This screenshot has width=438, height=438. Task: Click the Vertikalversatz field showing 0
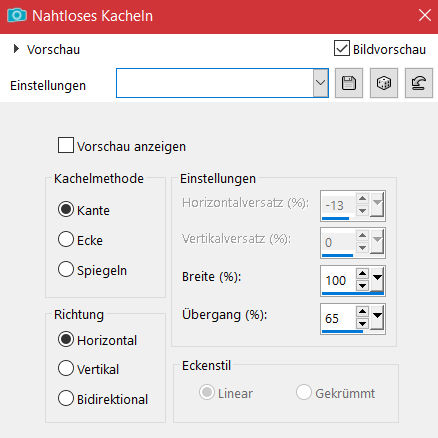pos(338,242)
